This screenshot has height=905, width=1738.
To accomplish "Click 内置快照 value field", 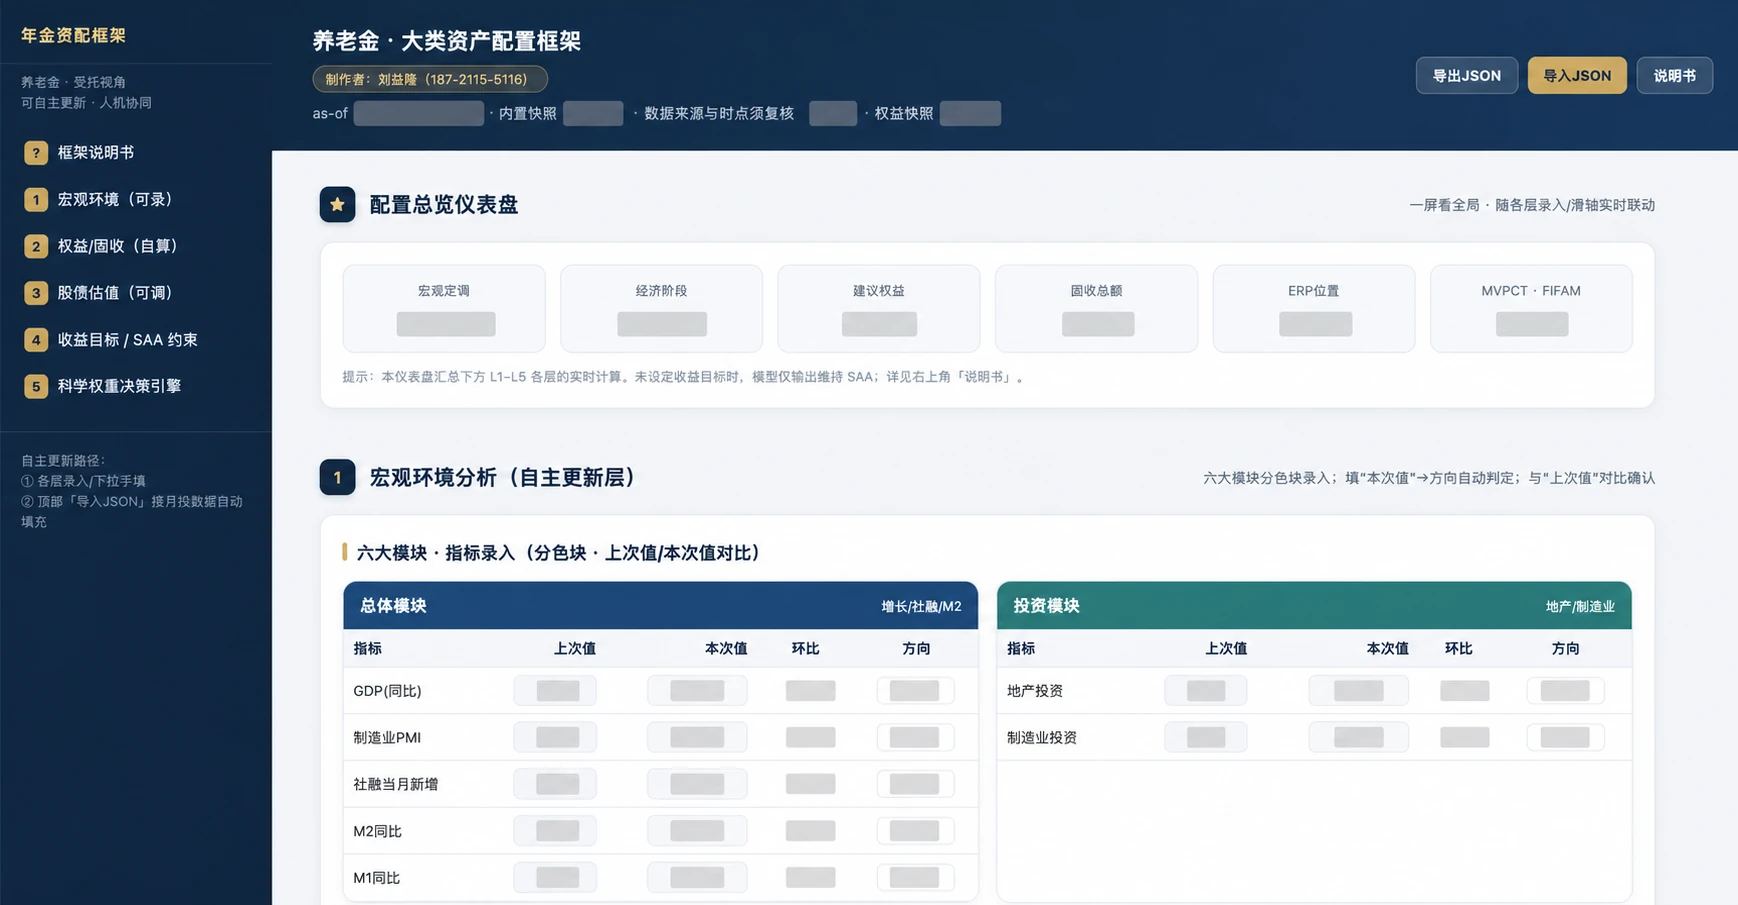I will [x=593, y=113].
